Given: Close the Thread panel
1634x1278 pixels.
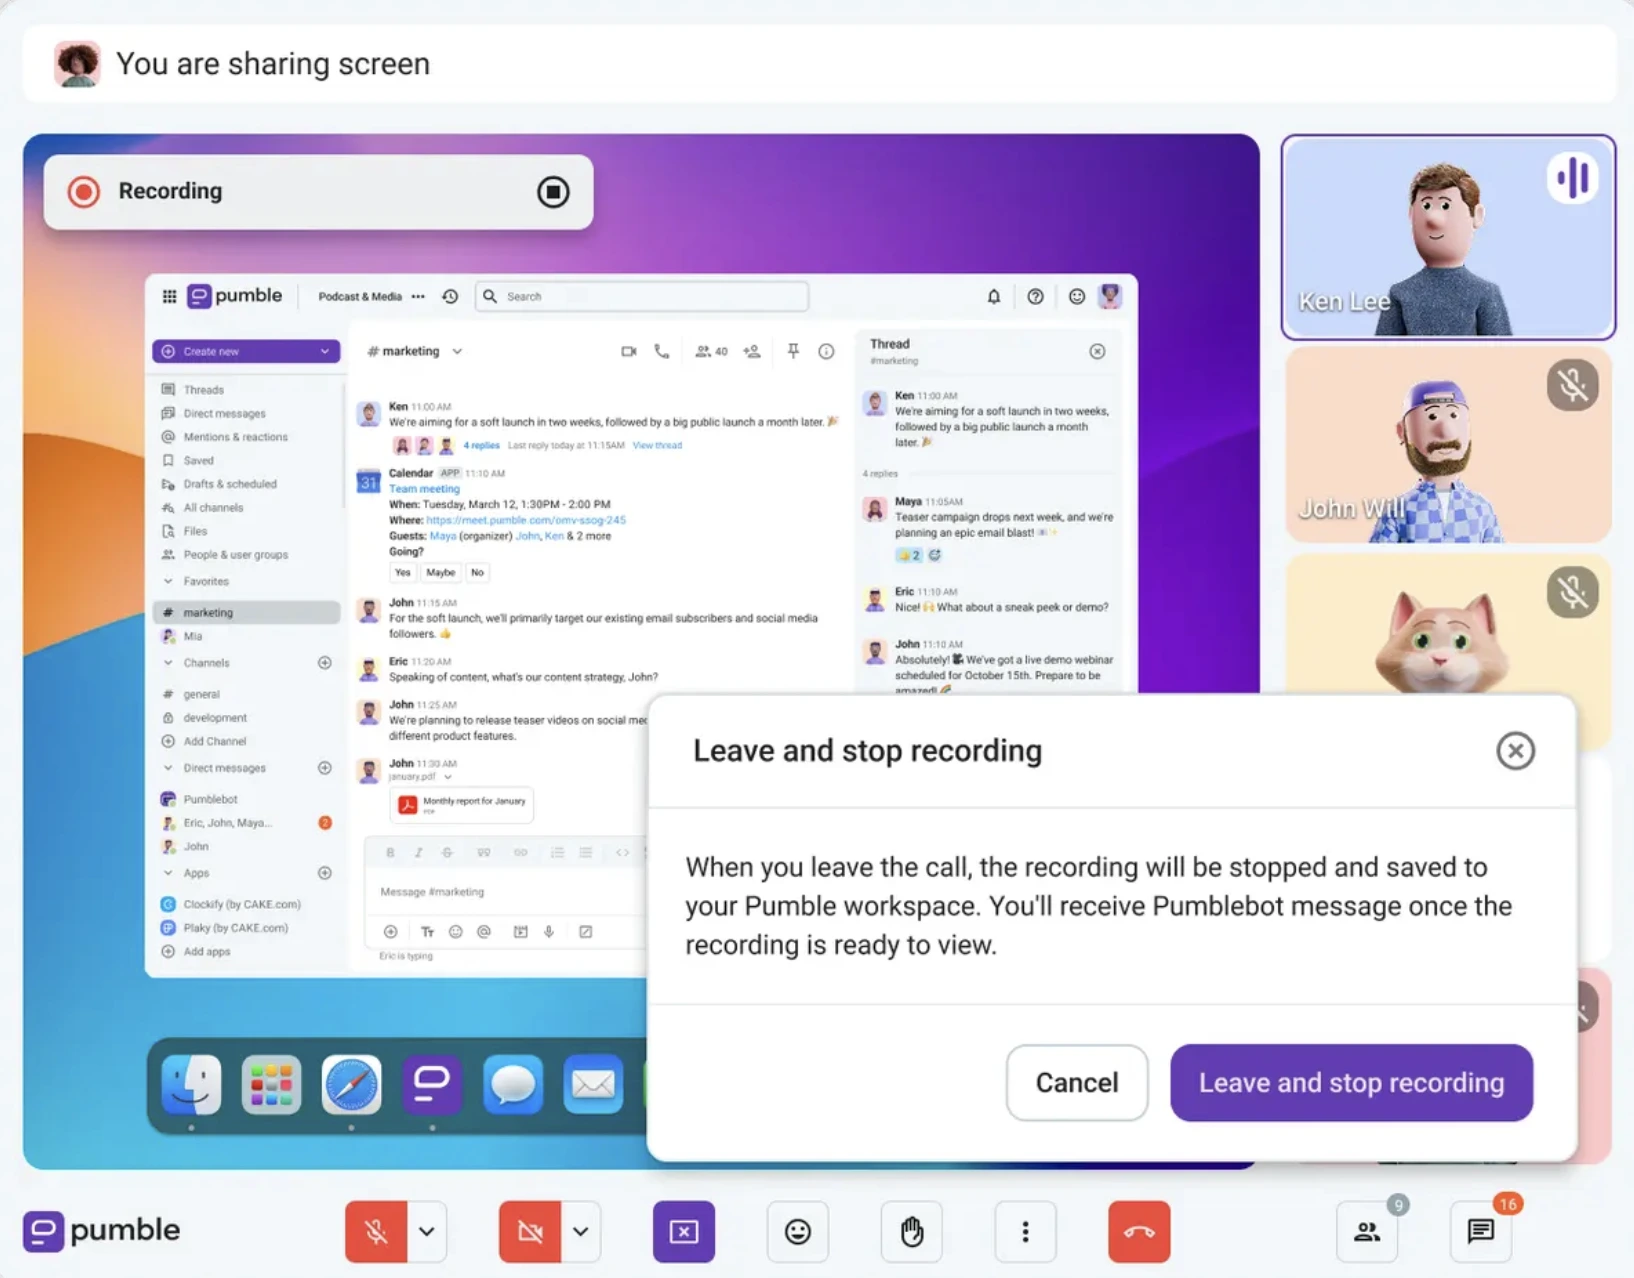Looking at the screenshot, I should point(1097,351).
